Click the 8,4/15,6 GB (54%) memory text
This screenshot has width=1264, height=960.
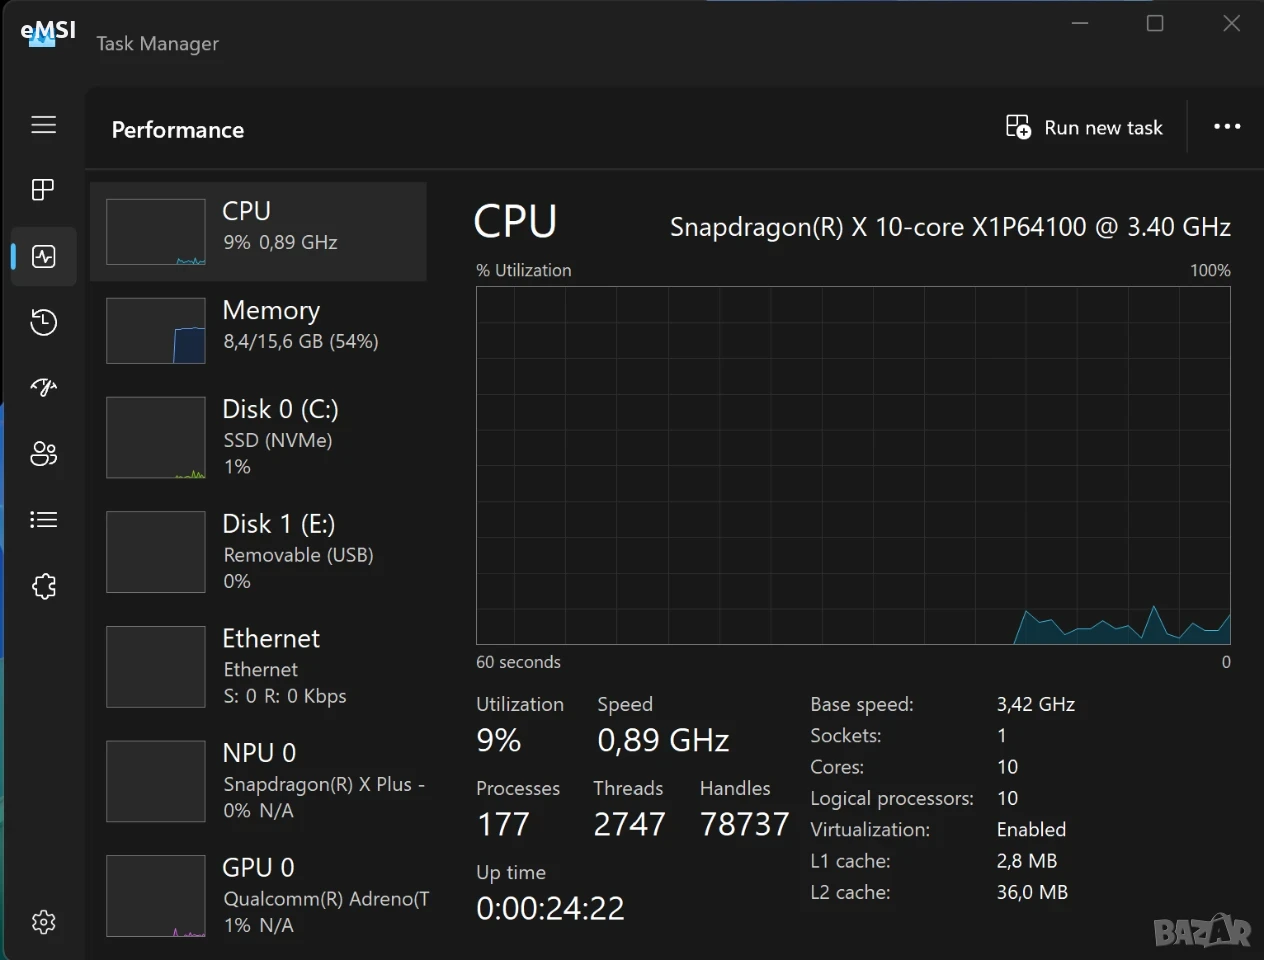pos(301,341)
